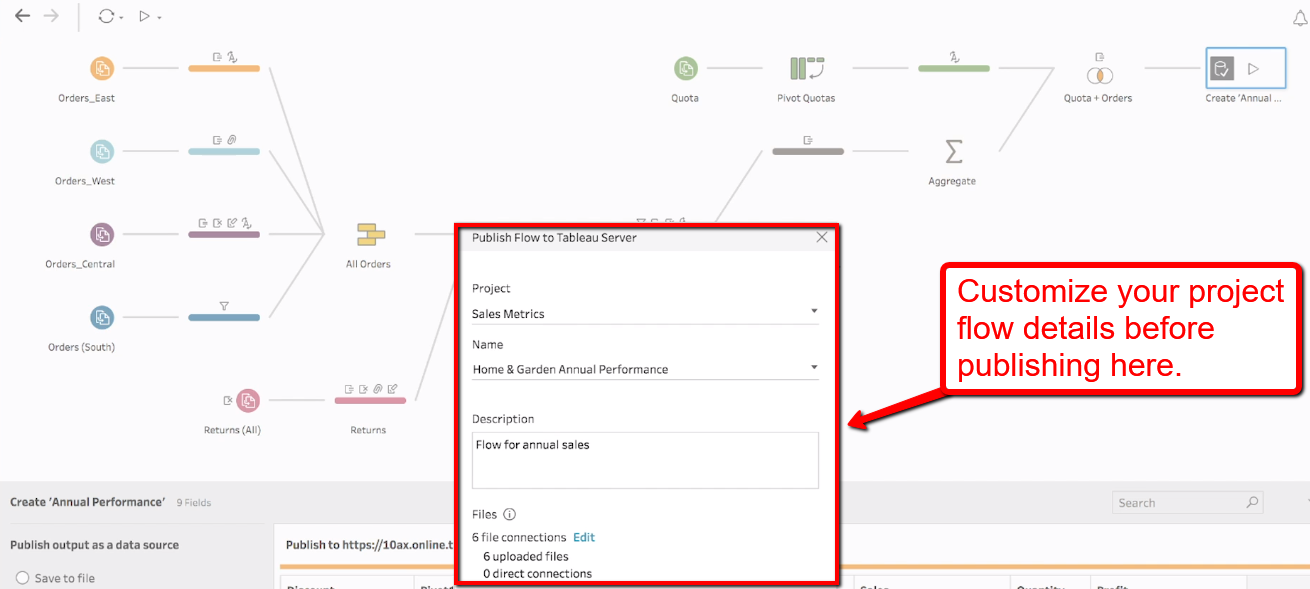Image resolution: width=1310 pixels, height=589 pixels.
Task: Select the blue filter step after Orders (South)
Action: coord(224,317)
